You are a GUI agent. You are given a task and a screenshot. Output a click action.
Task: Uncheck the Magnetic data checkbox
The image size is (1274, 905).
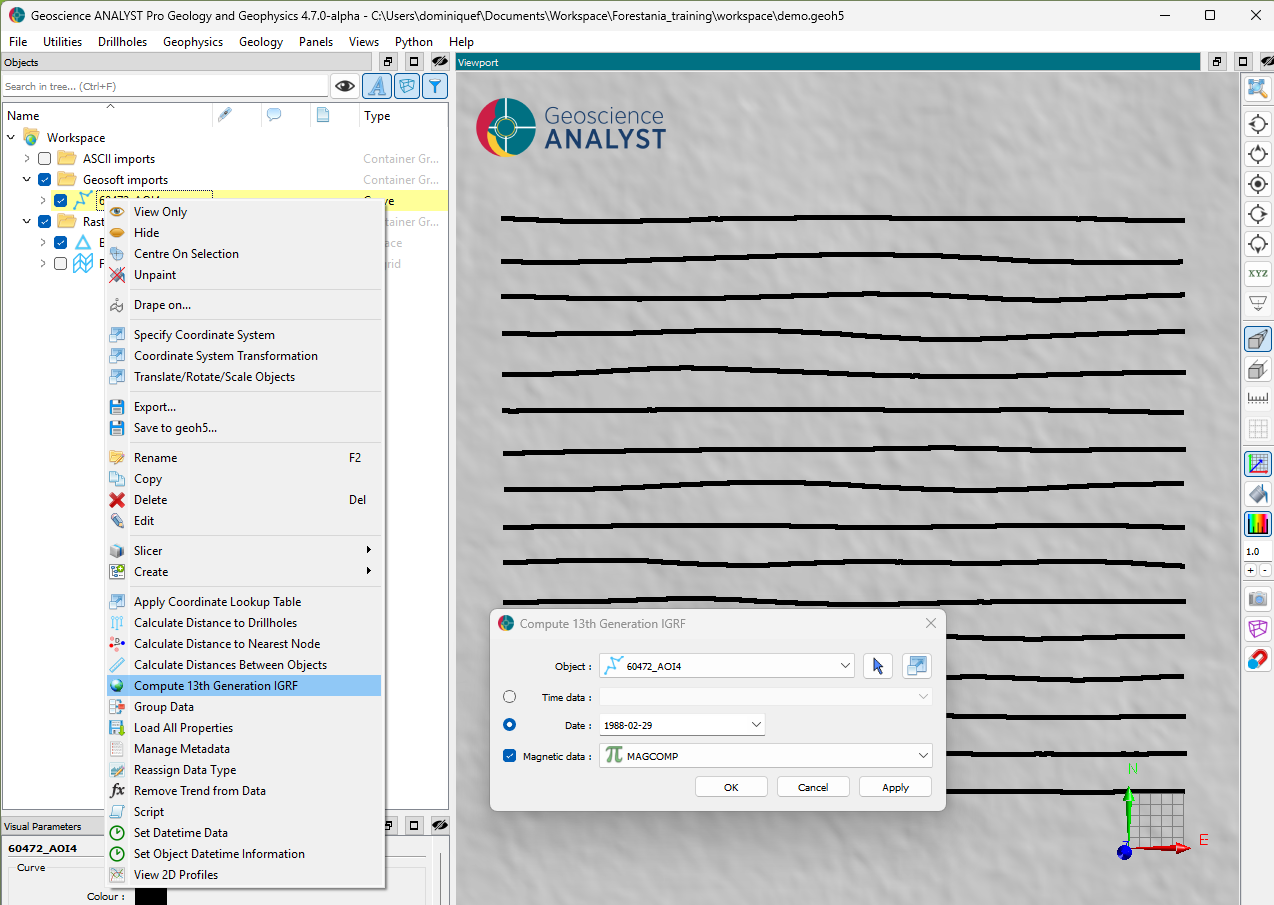(x=510, y=756)
